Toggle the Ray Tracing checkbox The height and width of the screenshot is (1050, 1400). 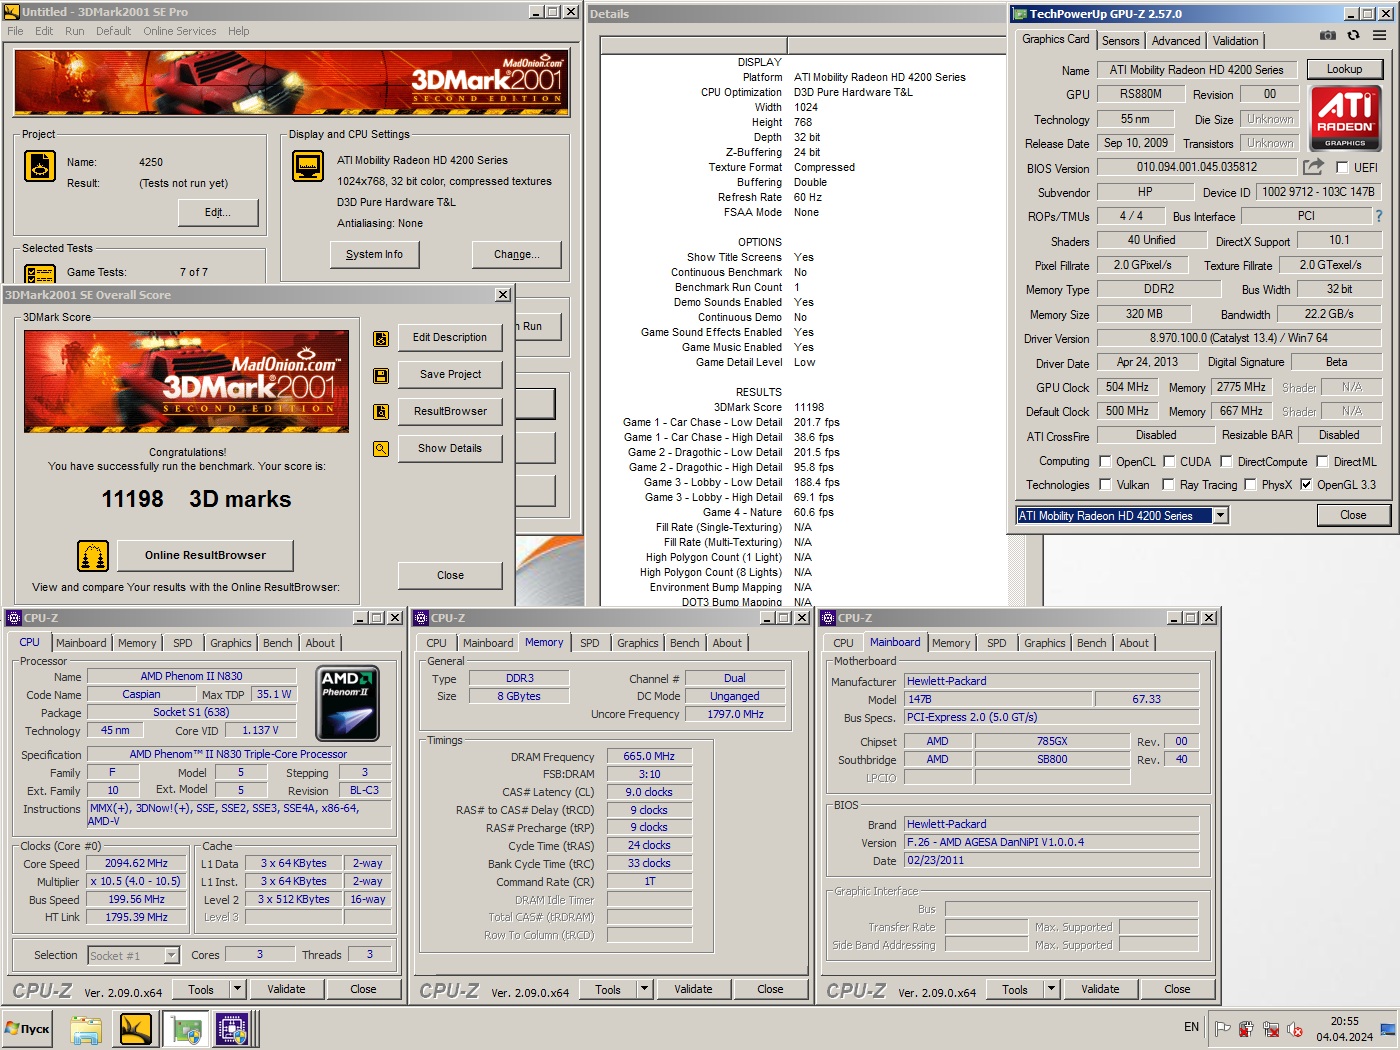click(1168, 485)
